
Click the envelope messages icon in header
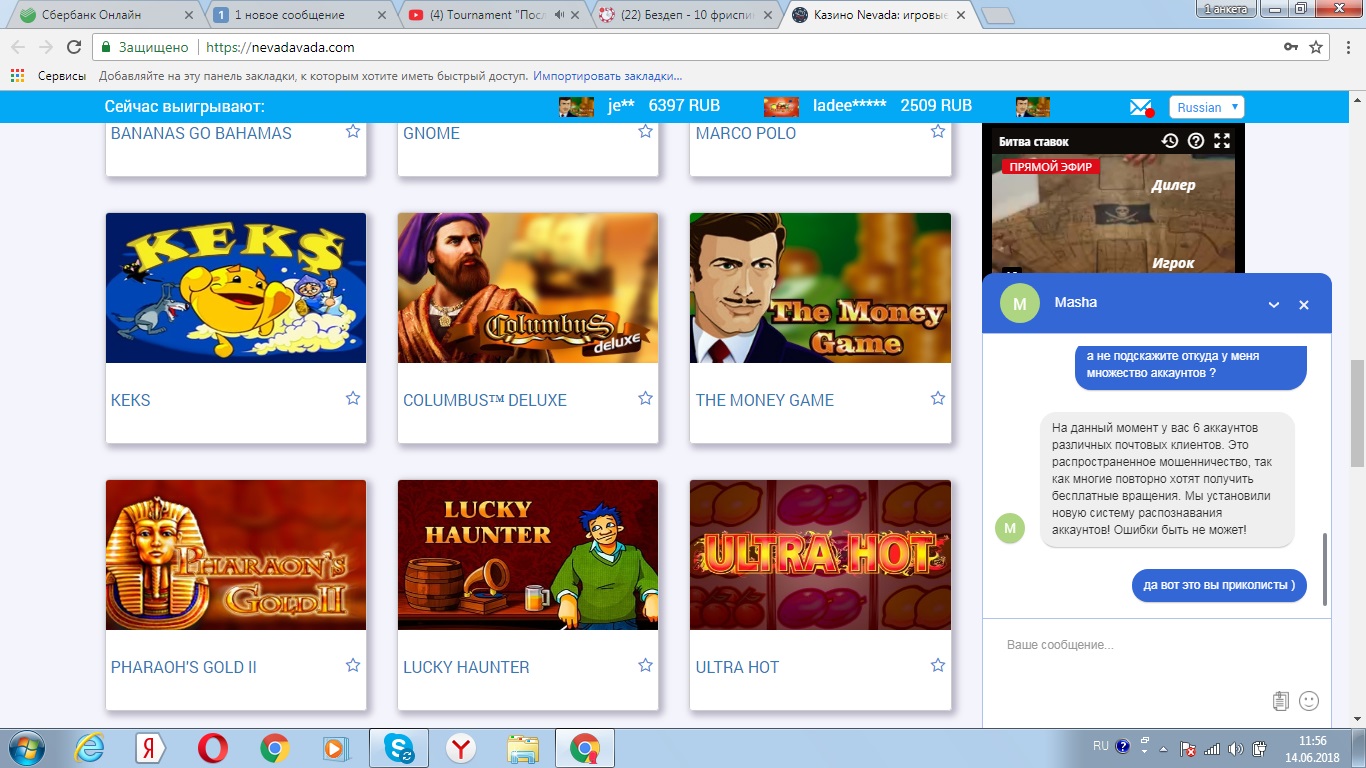pyautogui.click(x=1141, y=107)
